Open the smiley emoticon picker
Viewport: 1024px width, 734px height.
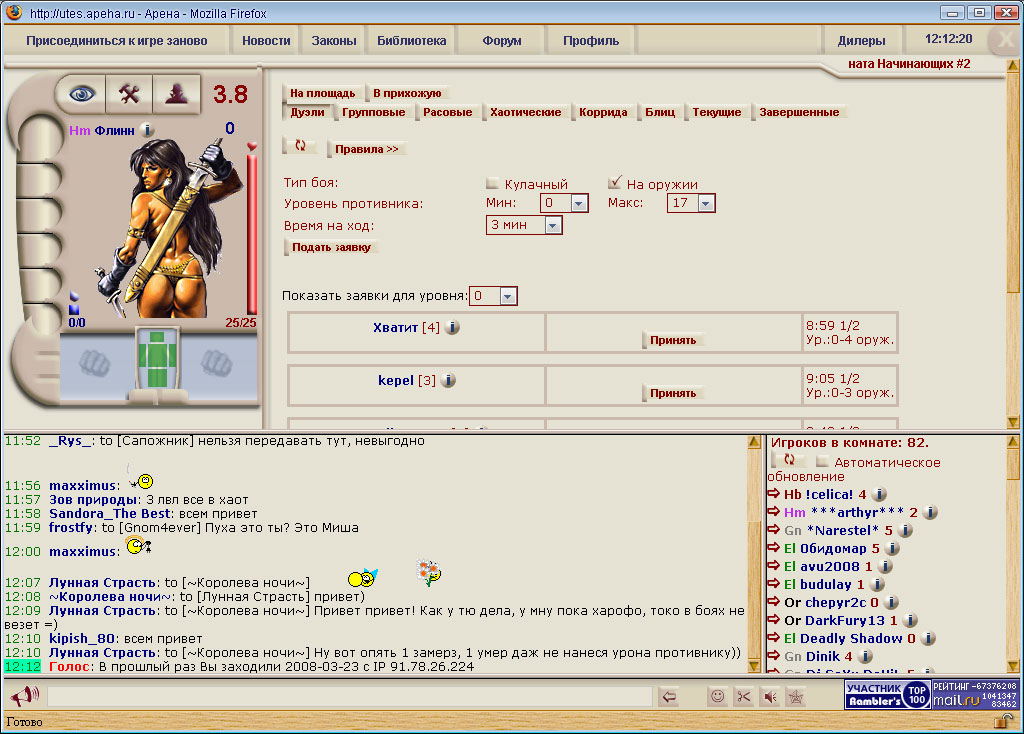click(717, 697)
